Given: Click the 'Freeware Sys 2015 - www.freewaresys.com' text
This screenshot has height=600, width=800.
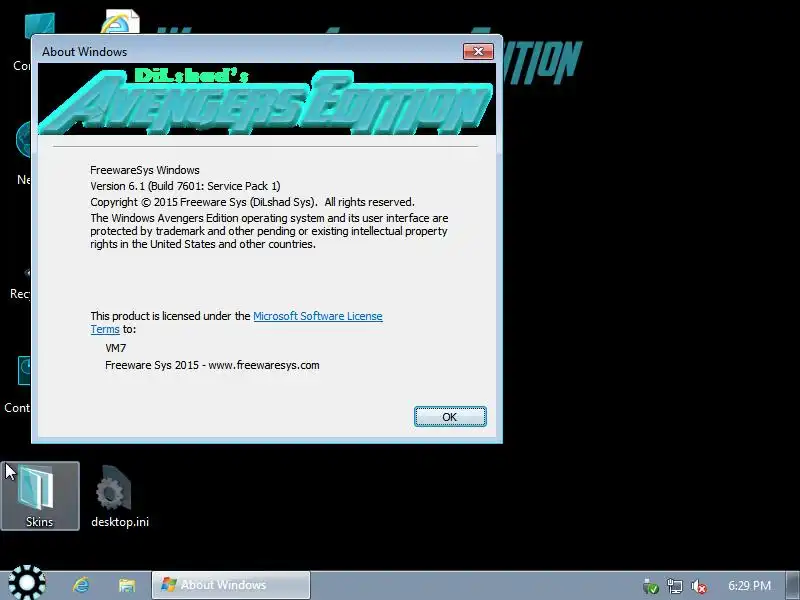Looking at the screenshot, I should pos(212,365).
